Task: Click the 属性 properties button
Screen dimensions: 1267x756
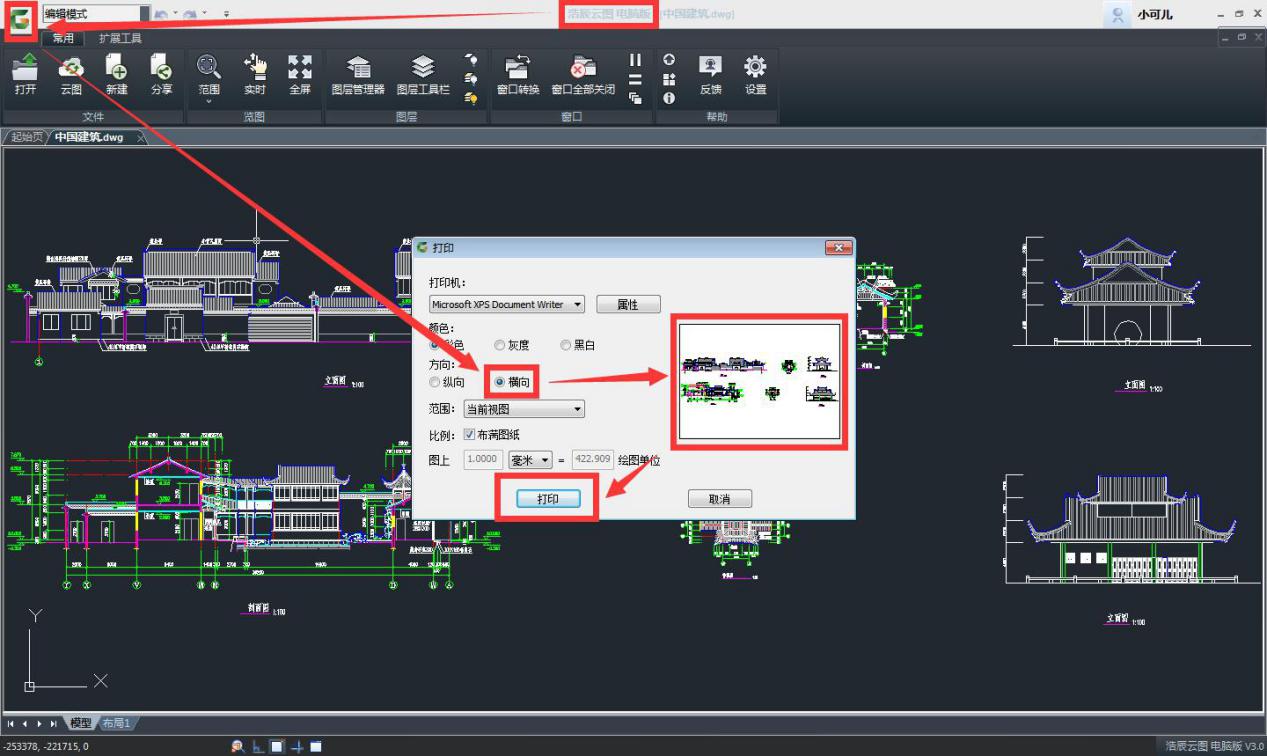Action: [628, 304]
